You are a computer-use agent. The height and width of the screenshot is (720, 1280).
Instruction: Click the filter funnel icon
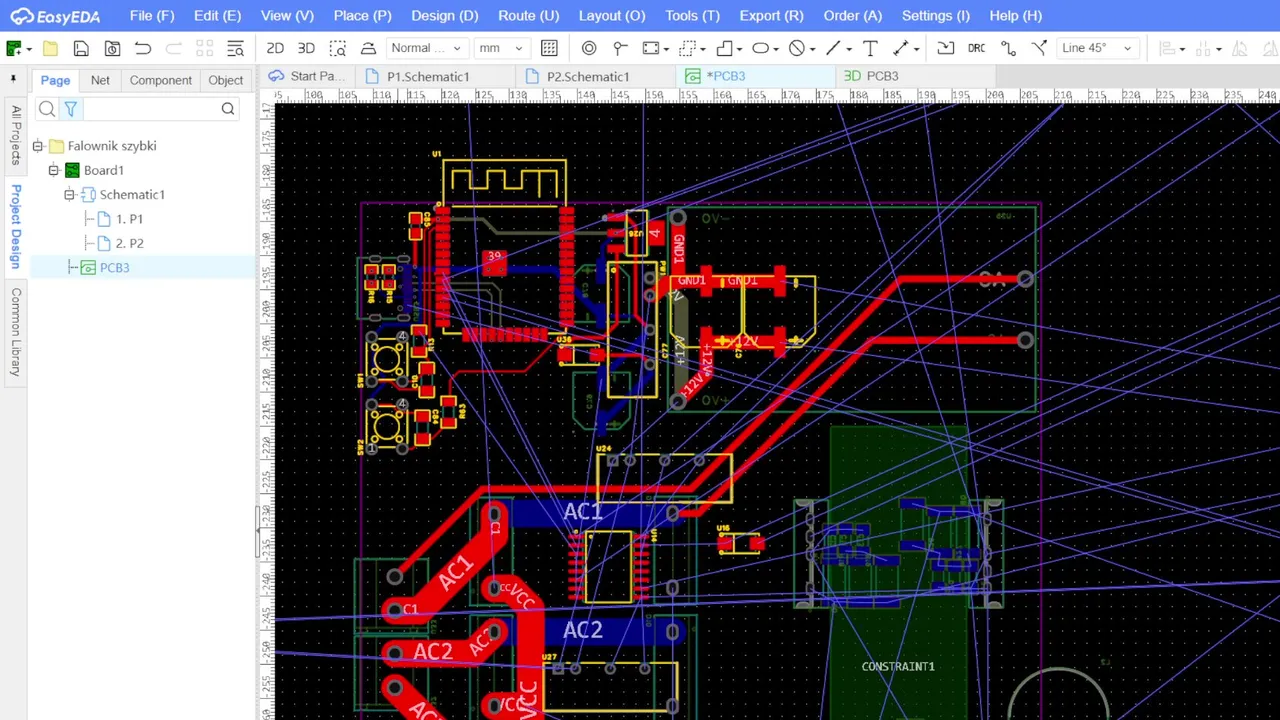click(71, 109)
